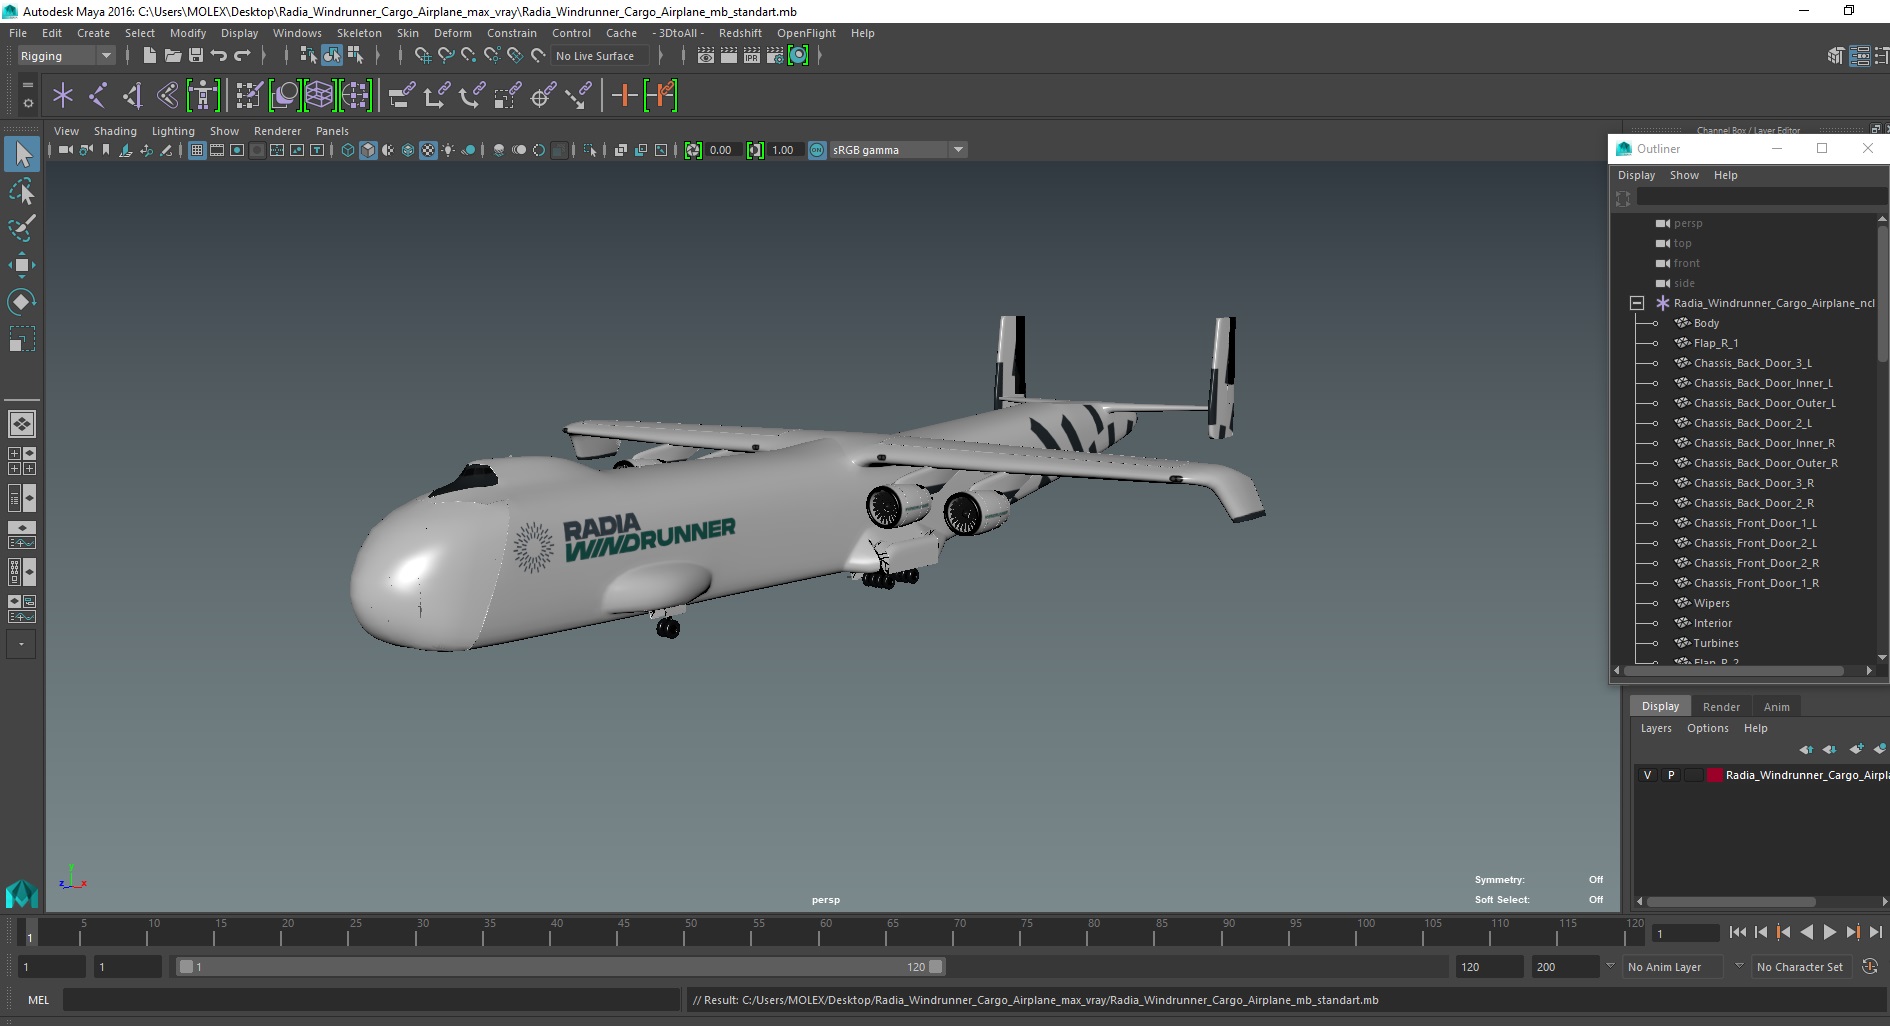Screen dimensions: 1890x1026
Task: Play animation backwards
Action: tap(1807, 932)
